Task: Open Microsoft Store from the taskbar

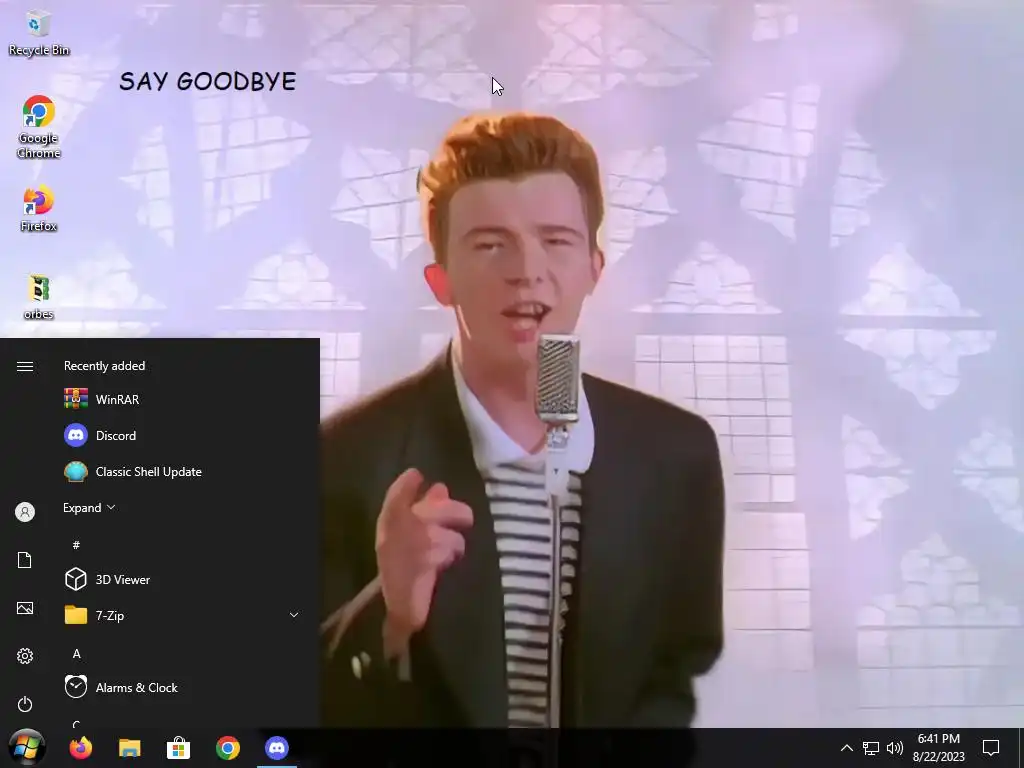Action: 178,748
